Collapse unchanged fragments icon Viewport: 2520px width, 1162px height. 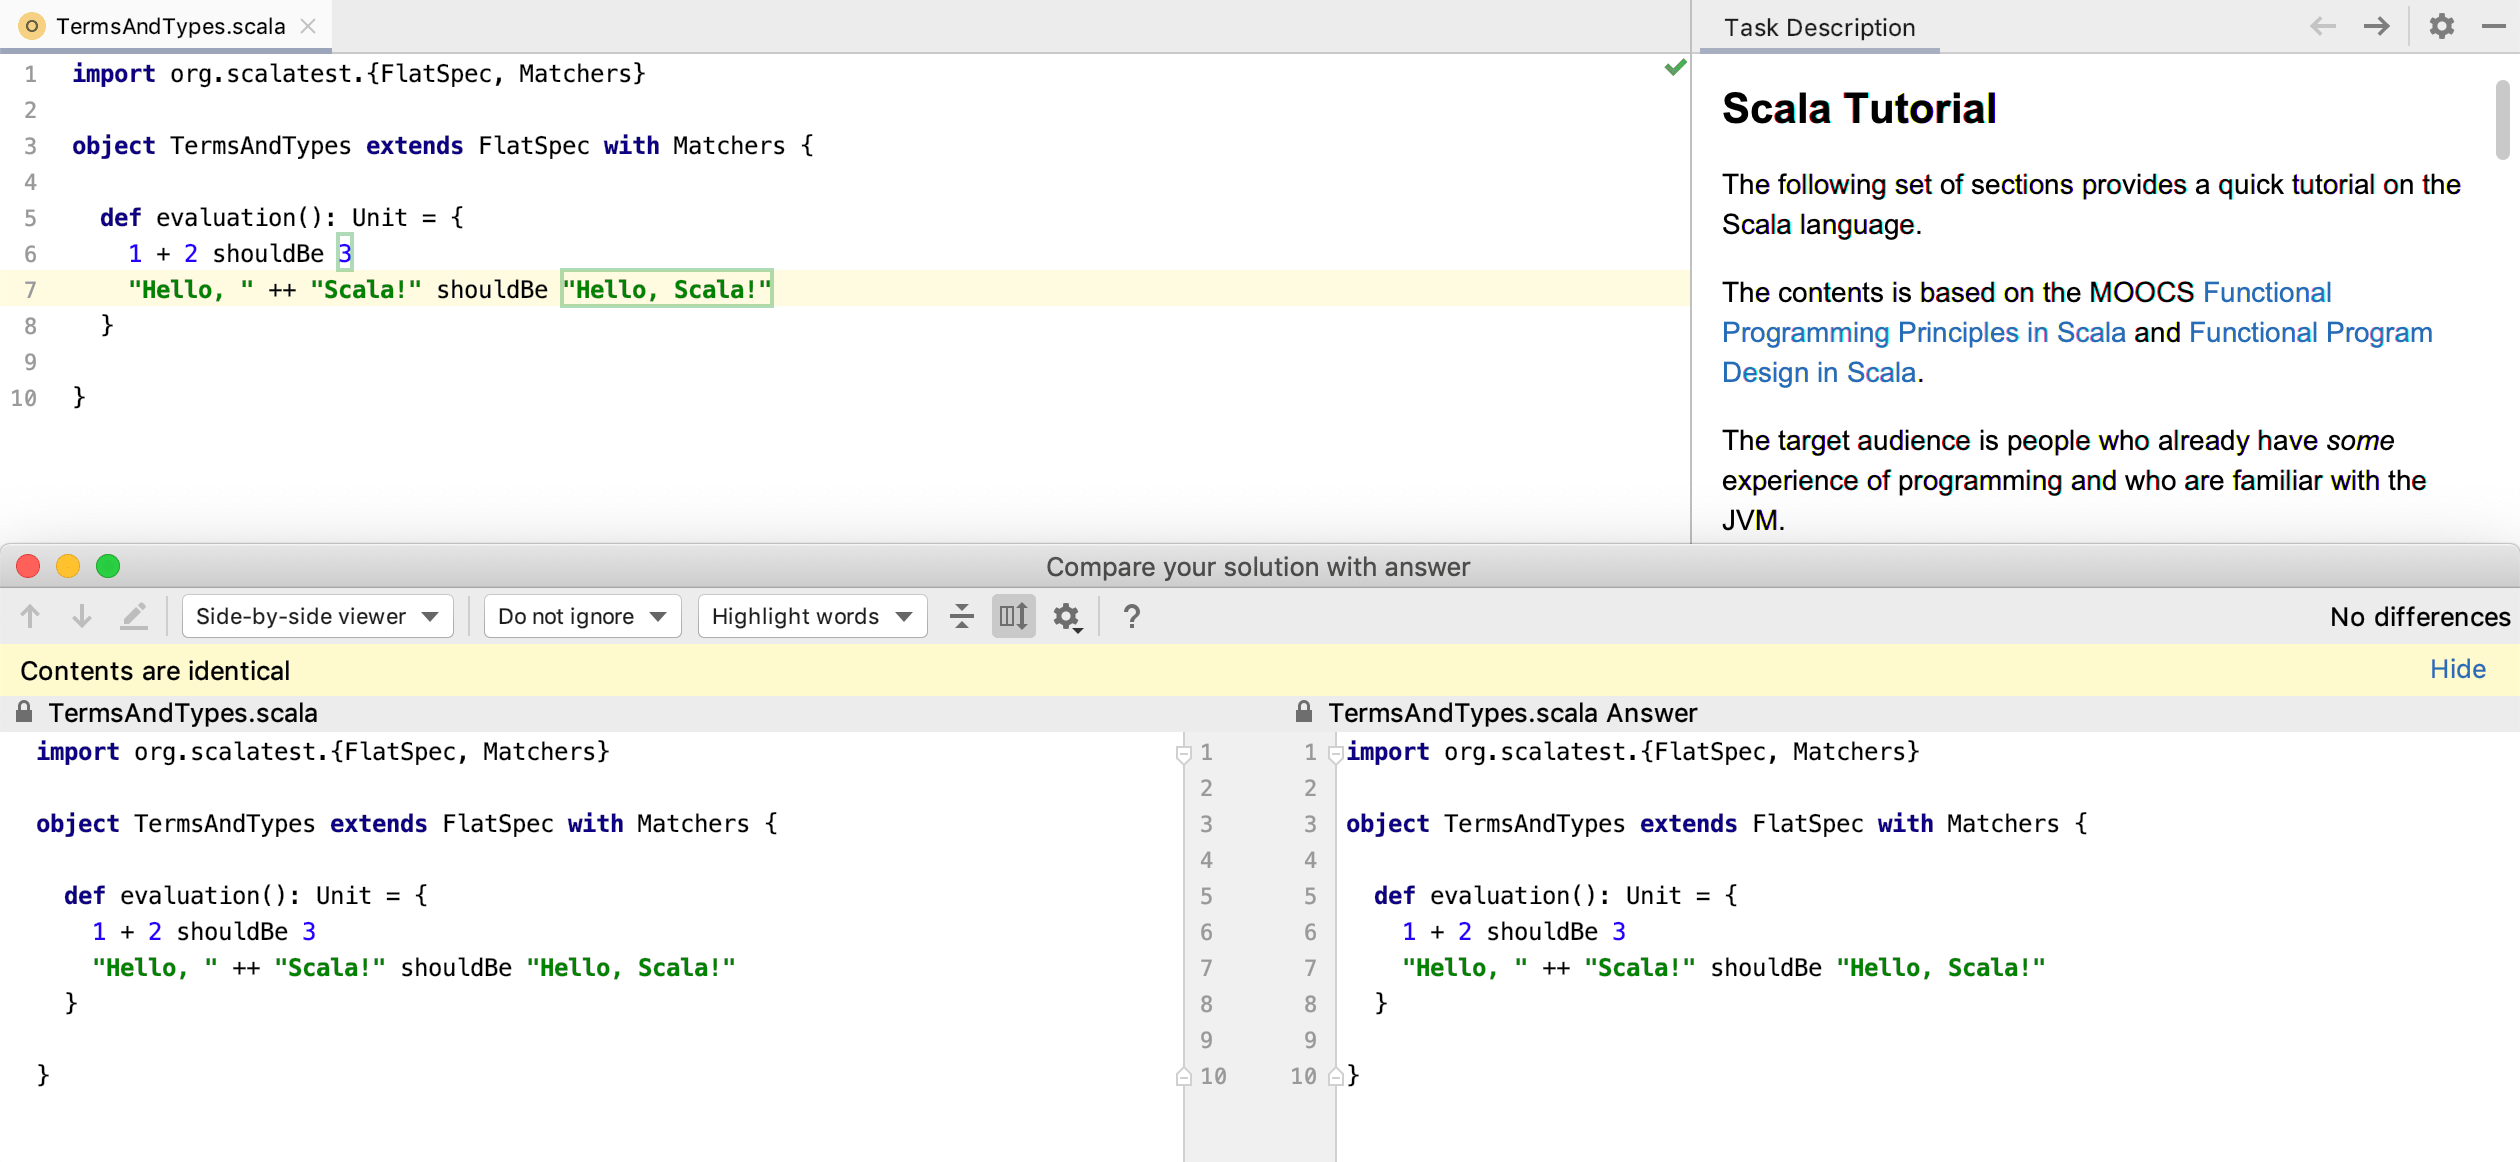pyautogui.click(x=961, y=616)
